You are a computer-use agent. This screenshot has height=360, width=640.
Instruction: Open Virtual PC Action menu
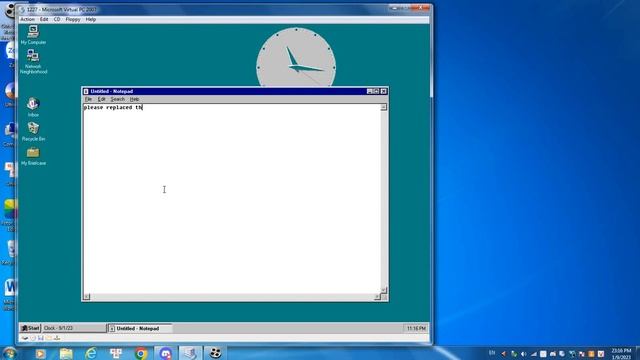point(27,19)
